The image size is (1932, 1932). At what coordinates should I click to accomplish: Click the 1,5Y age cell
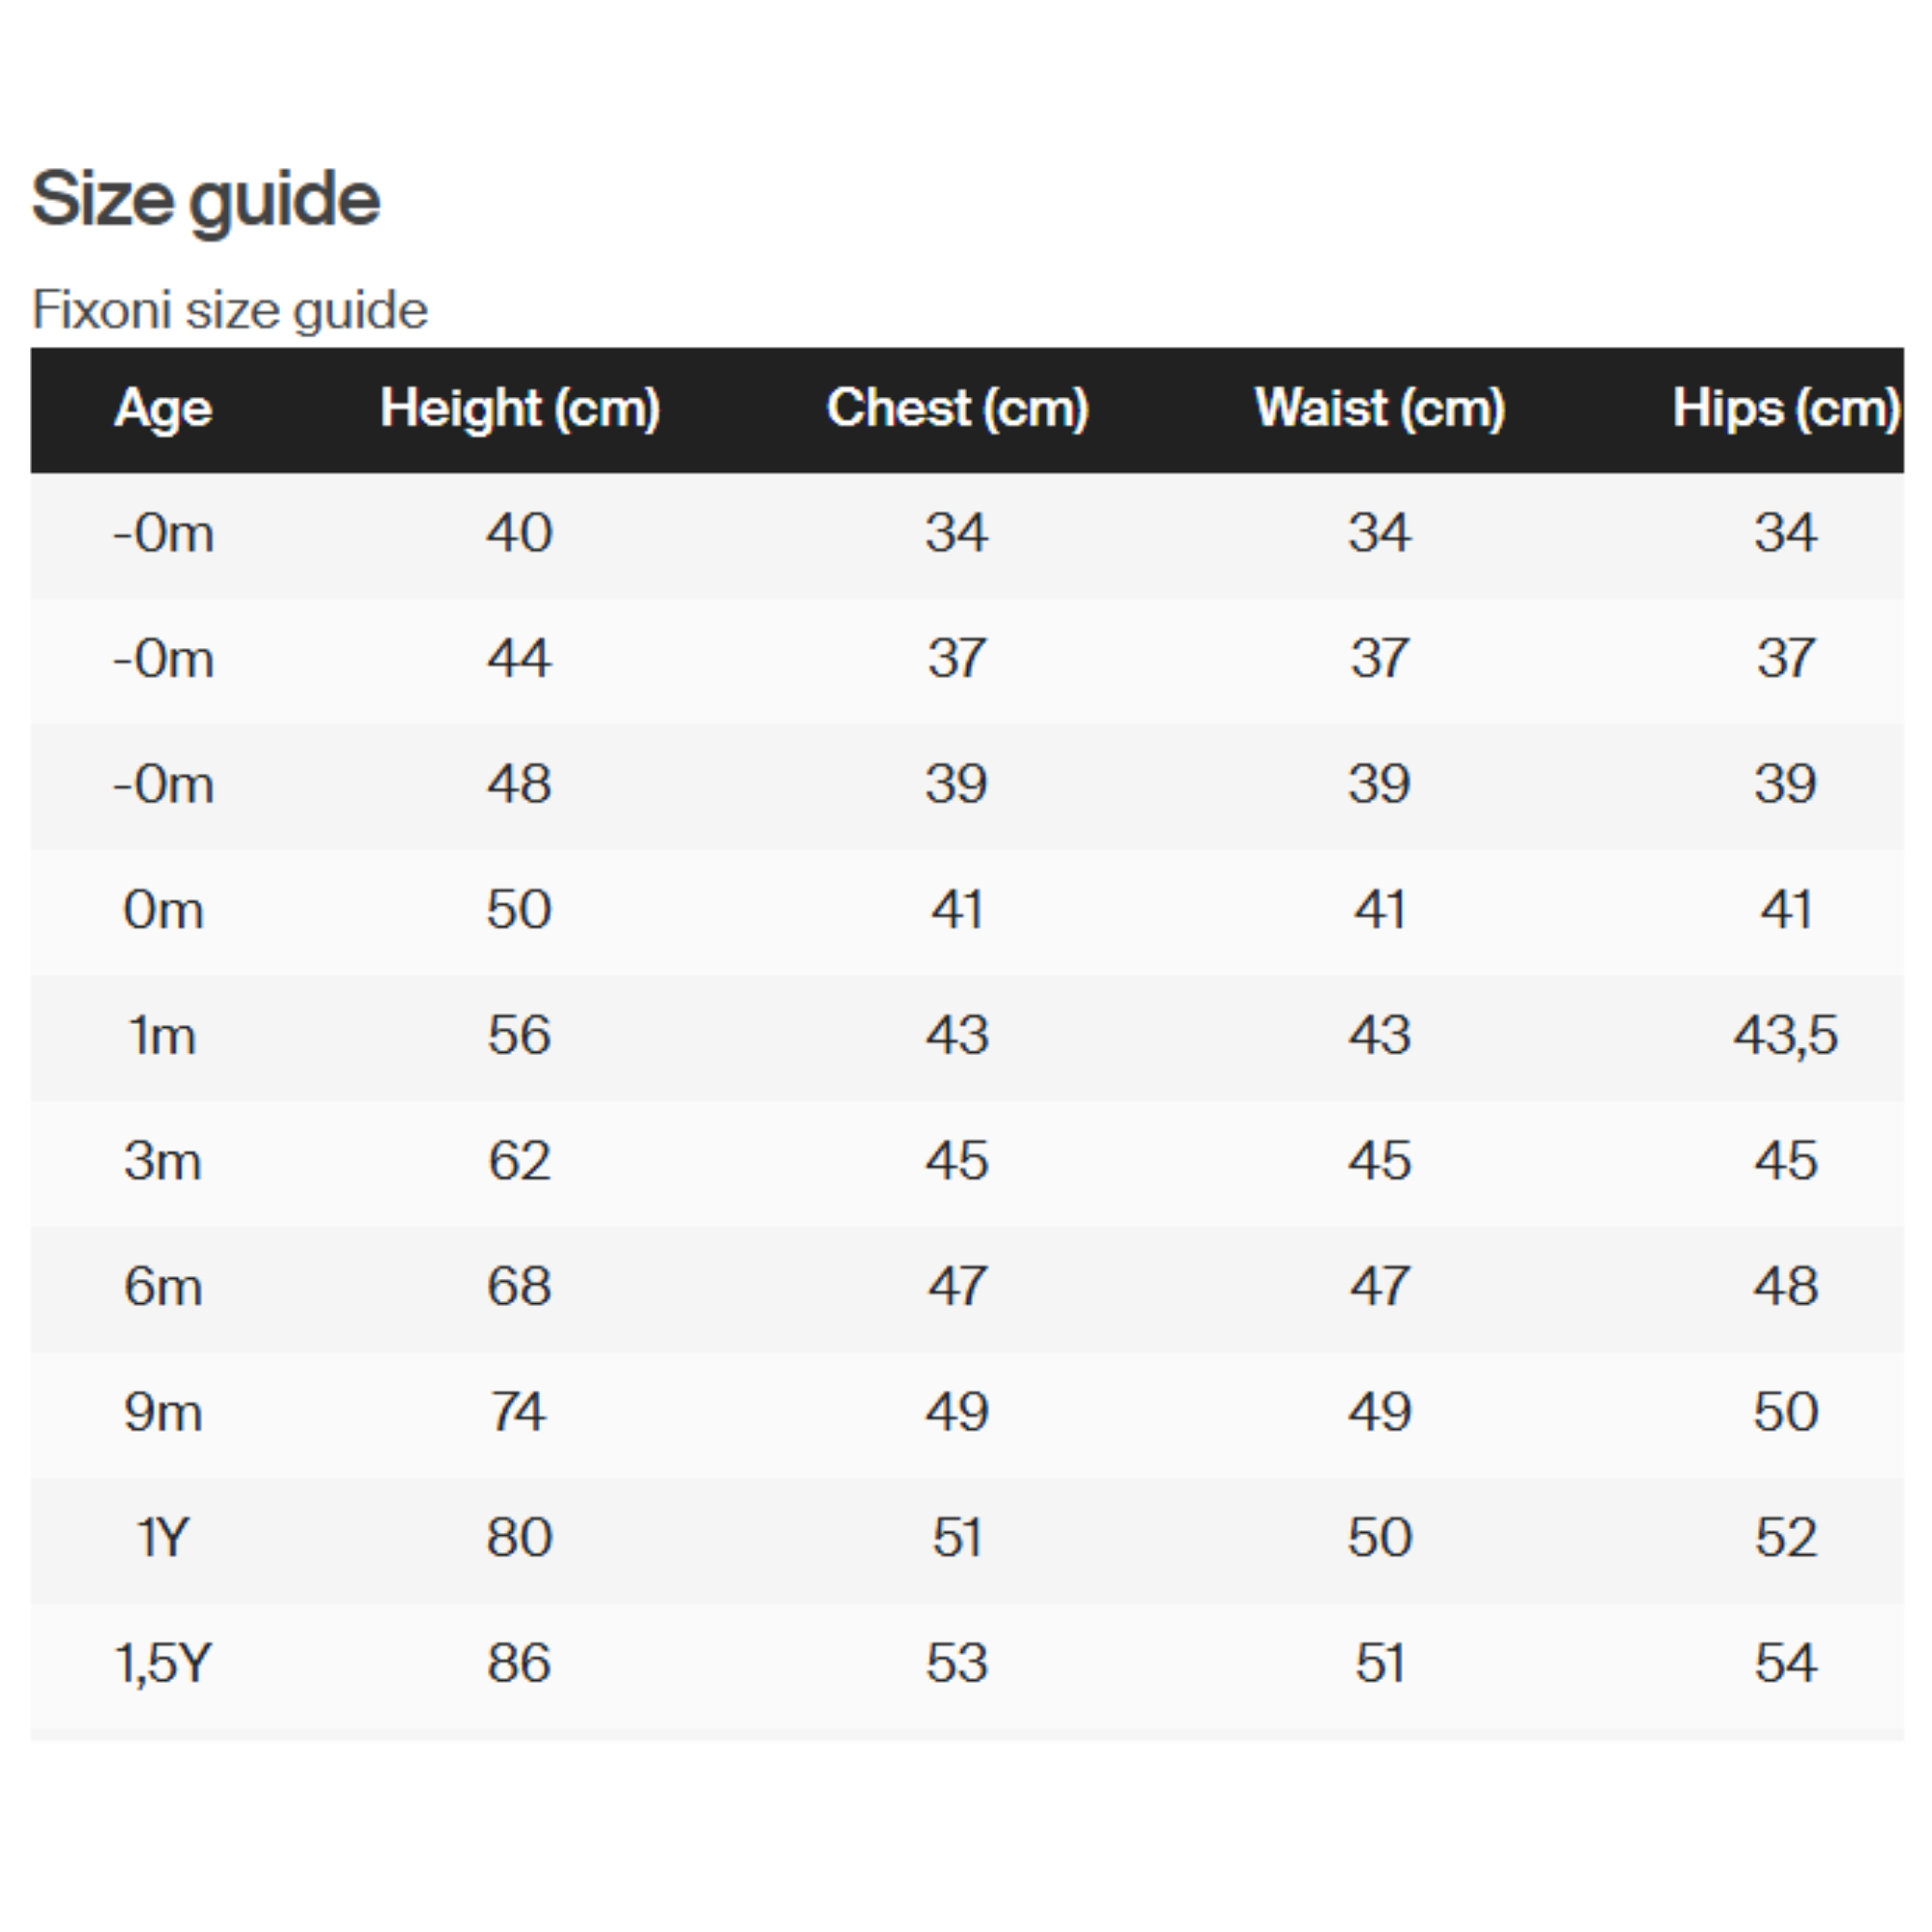point(163,1663)
